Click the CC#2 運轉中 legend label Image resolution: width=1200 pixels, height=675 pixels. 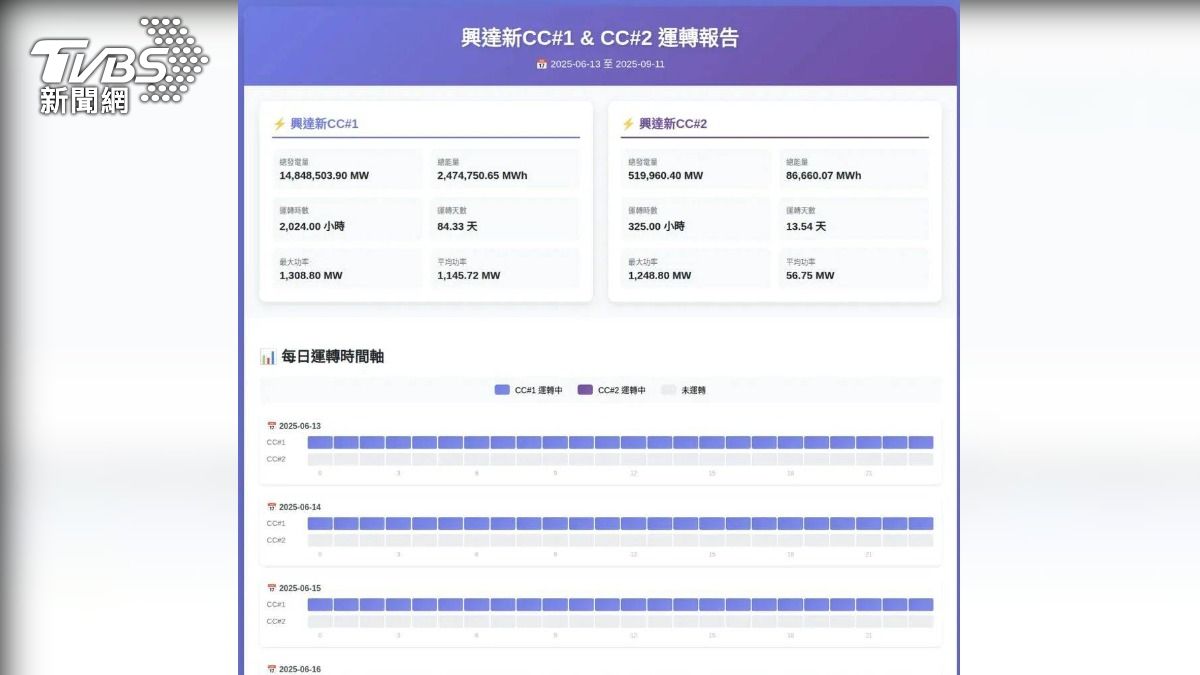[x=622, y=390]
